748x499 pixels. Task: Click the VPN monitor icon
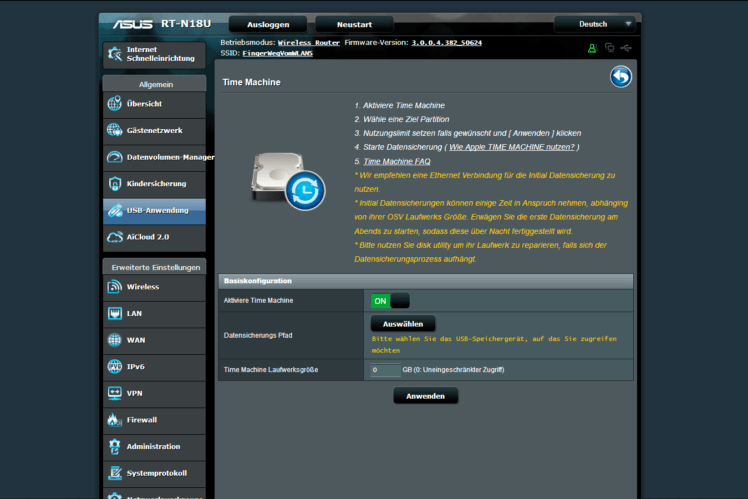[114, 393]
